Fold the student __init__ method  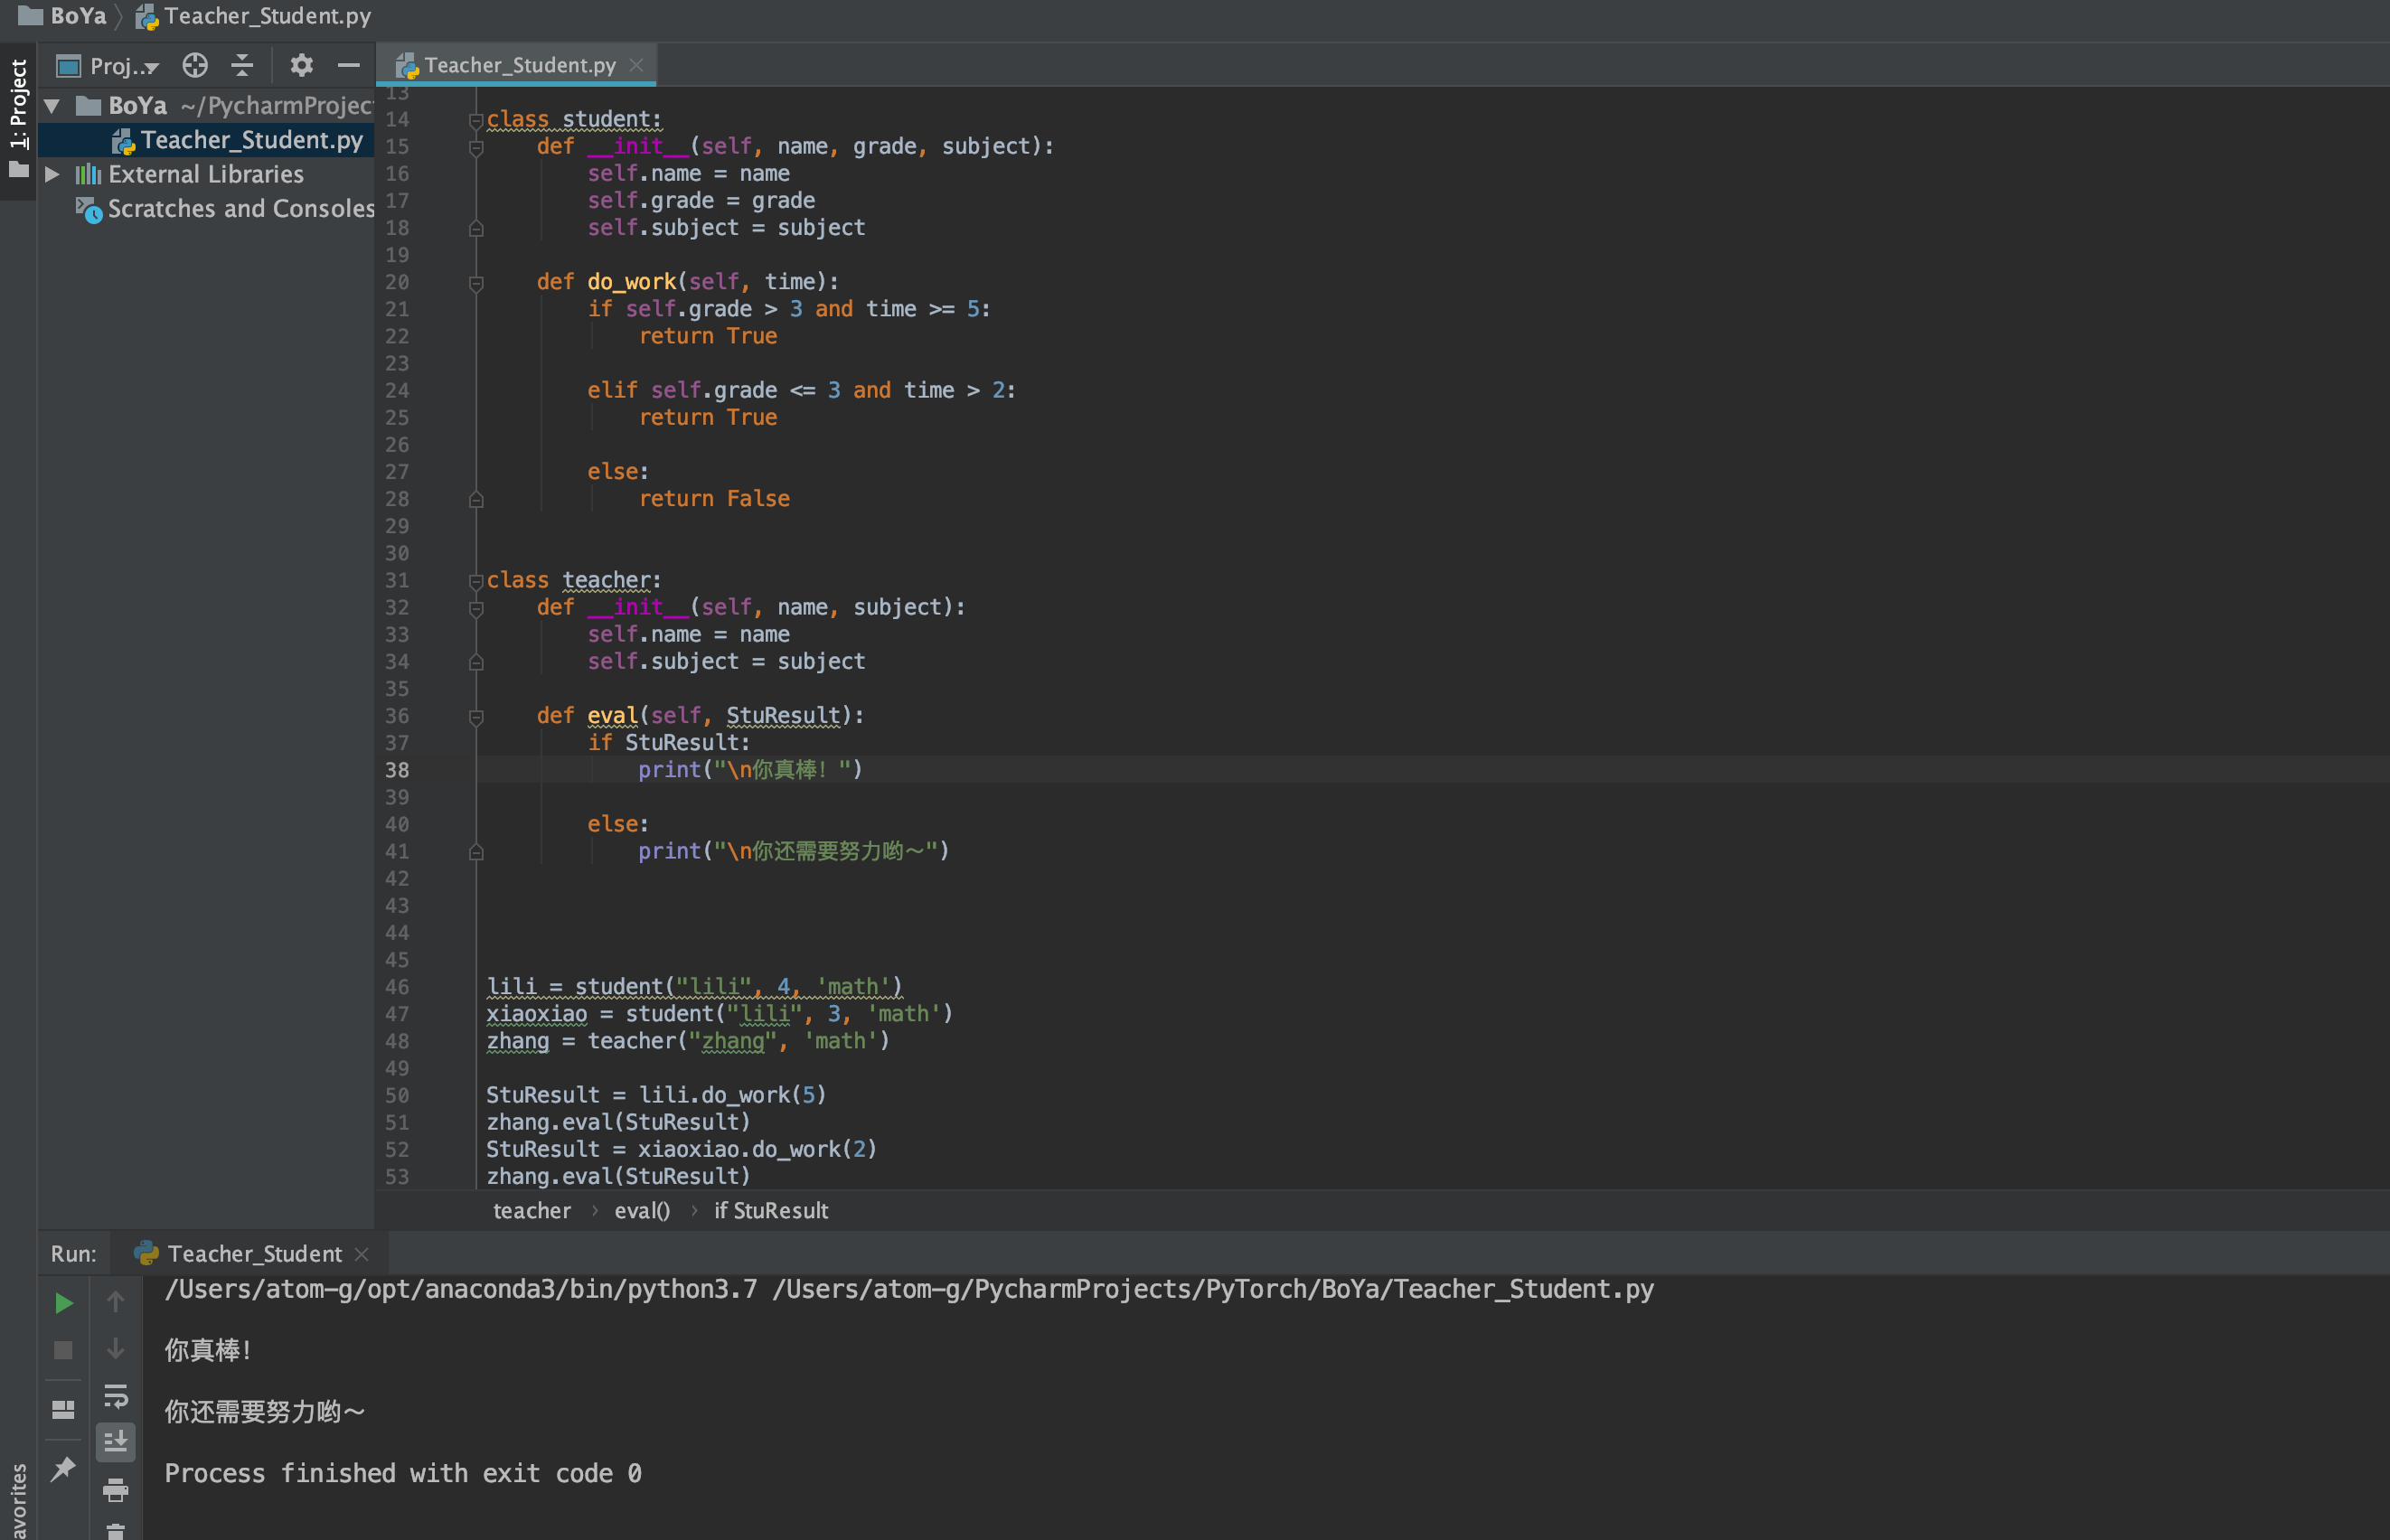click(476, 147)
